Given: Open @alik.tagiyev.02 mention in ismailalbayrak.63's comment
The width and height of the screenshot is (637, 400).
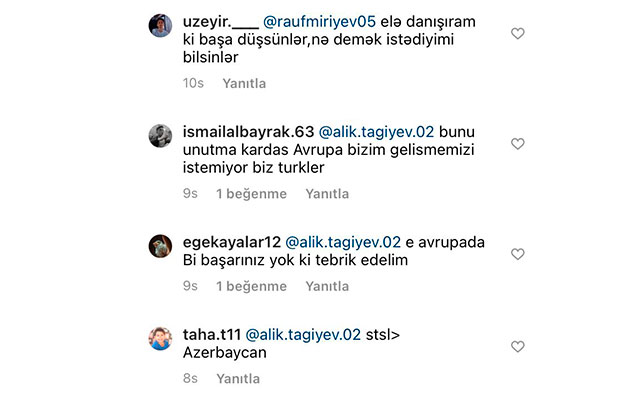Looking at the screenshot, I should 376,132.
